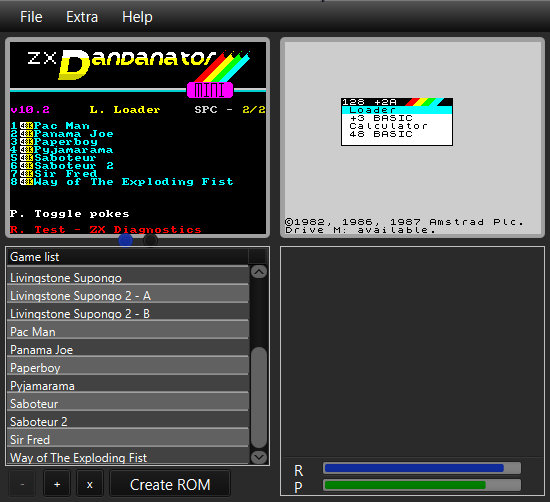Select Panama Joe in game list
Screen dimensions: 550x502
click(128, 349)
